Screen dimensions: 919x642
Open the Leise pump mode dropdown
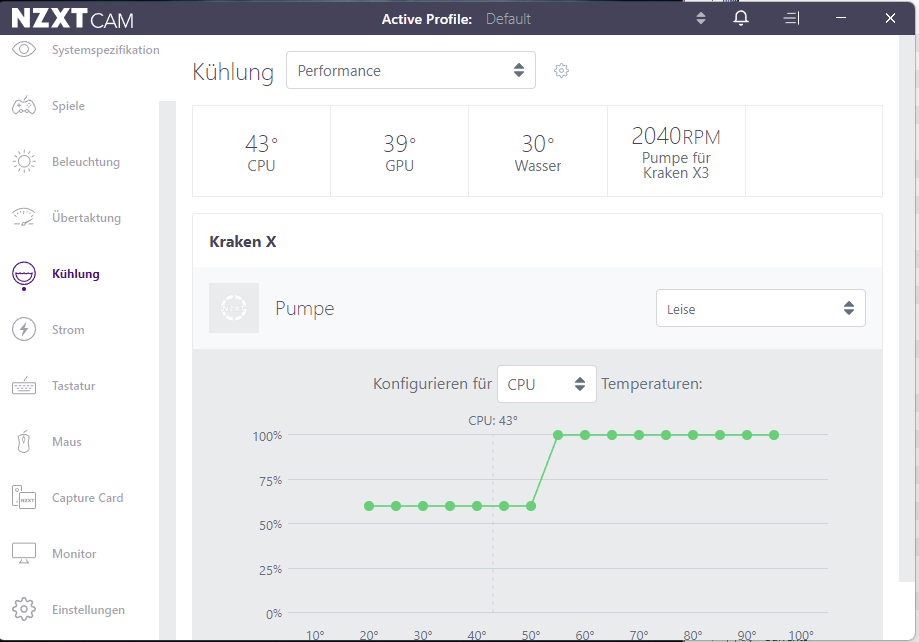coord(761,308)
